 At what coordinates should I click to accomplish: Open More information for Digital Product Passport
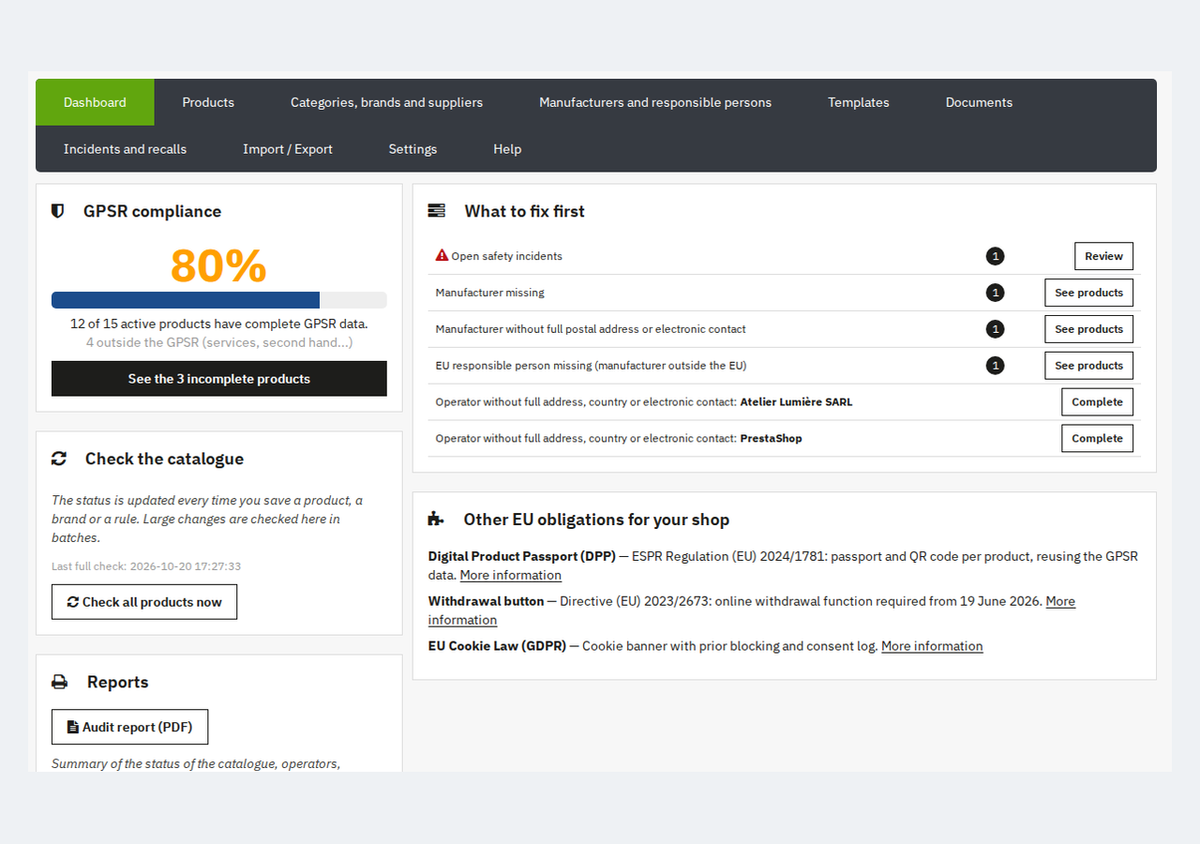510,575
